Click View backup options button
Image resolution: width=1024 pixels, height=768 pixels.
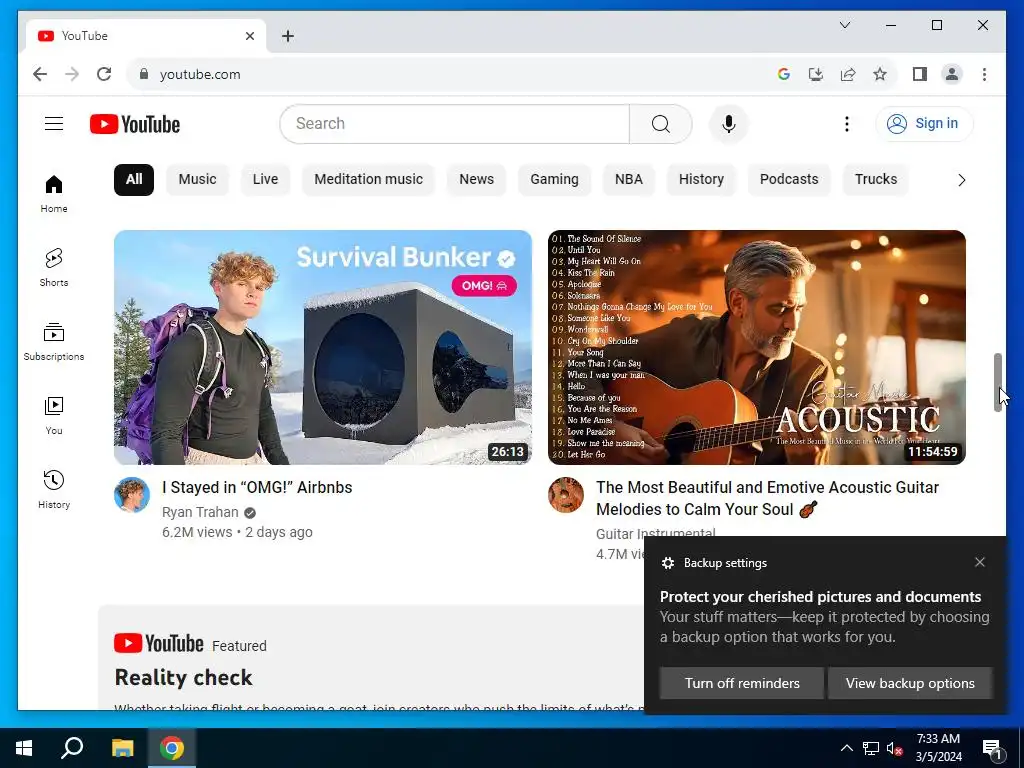tap(910, 683)
